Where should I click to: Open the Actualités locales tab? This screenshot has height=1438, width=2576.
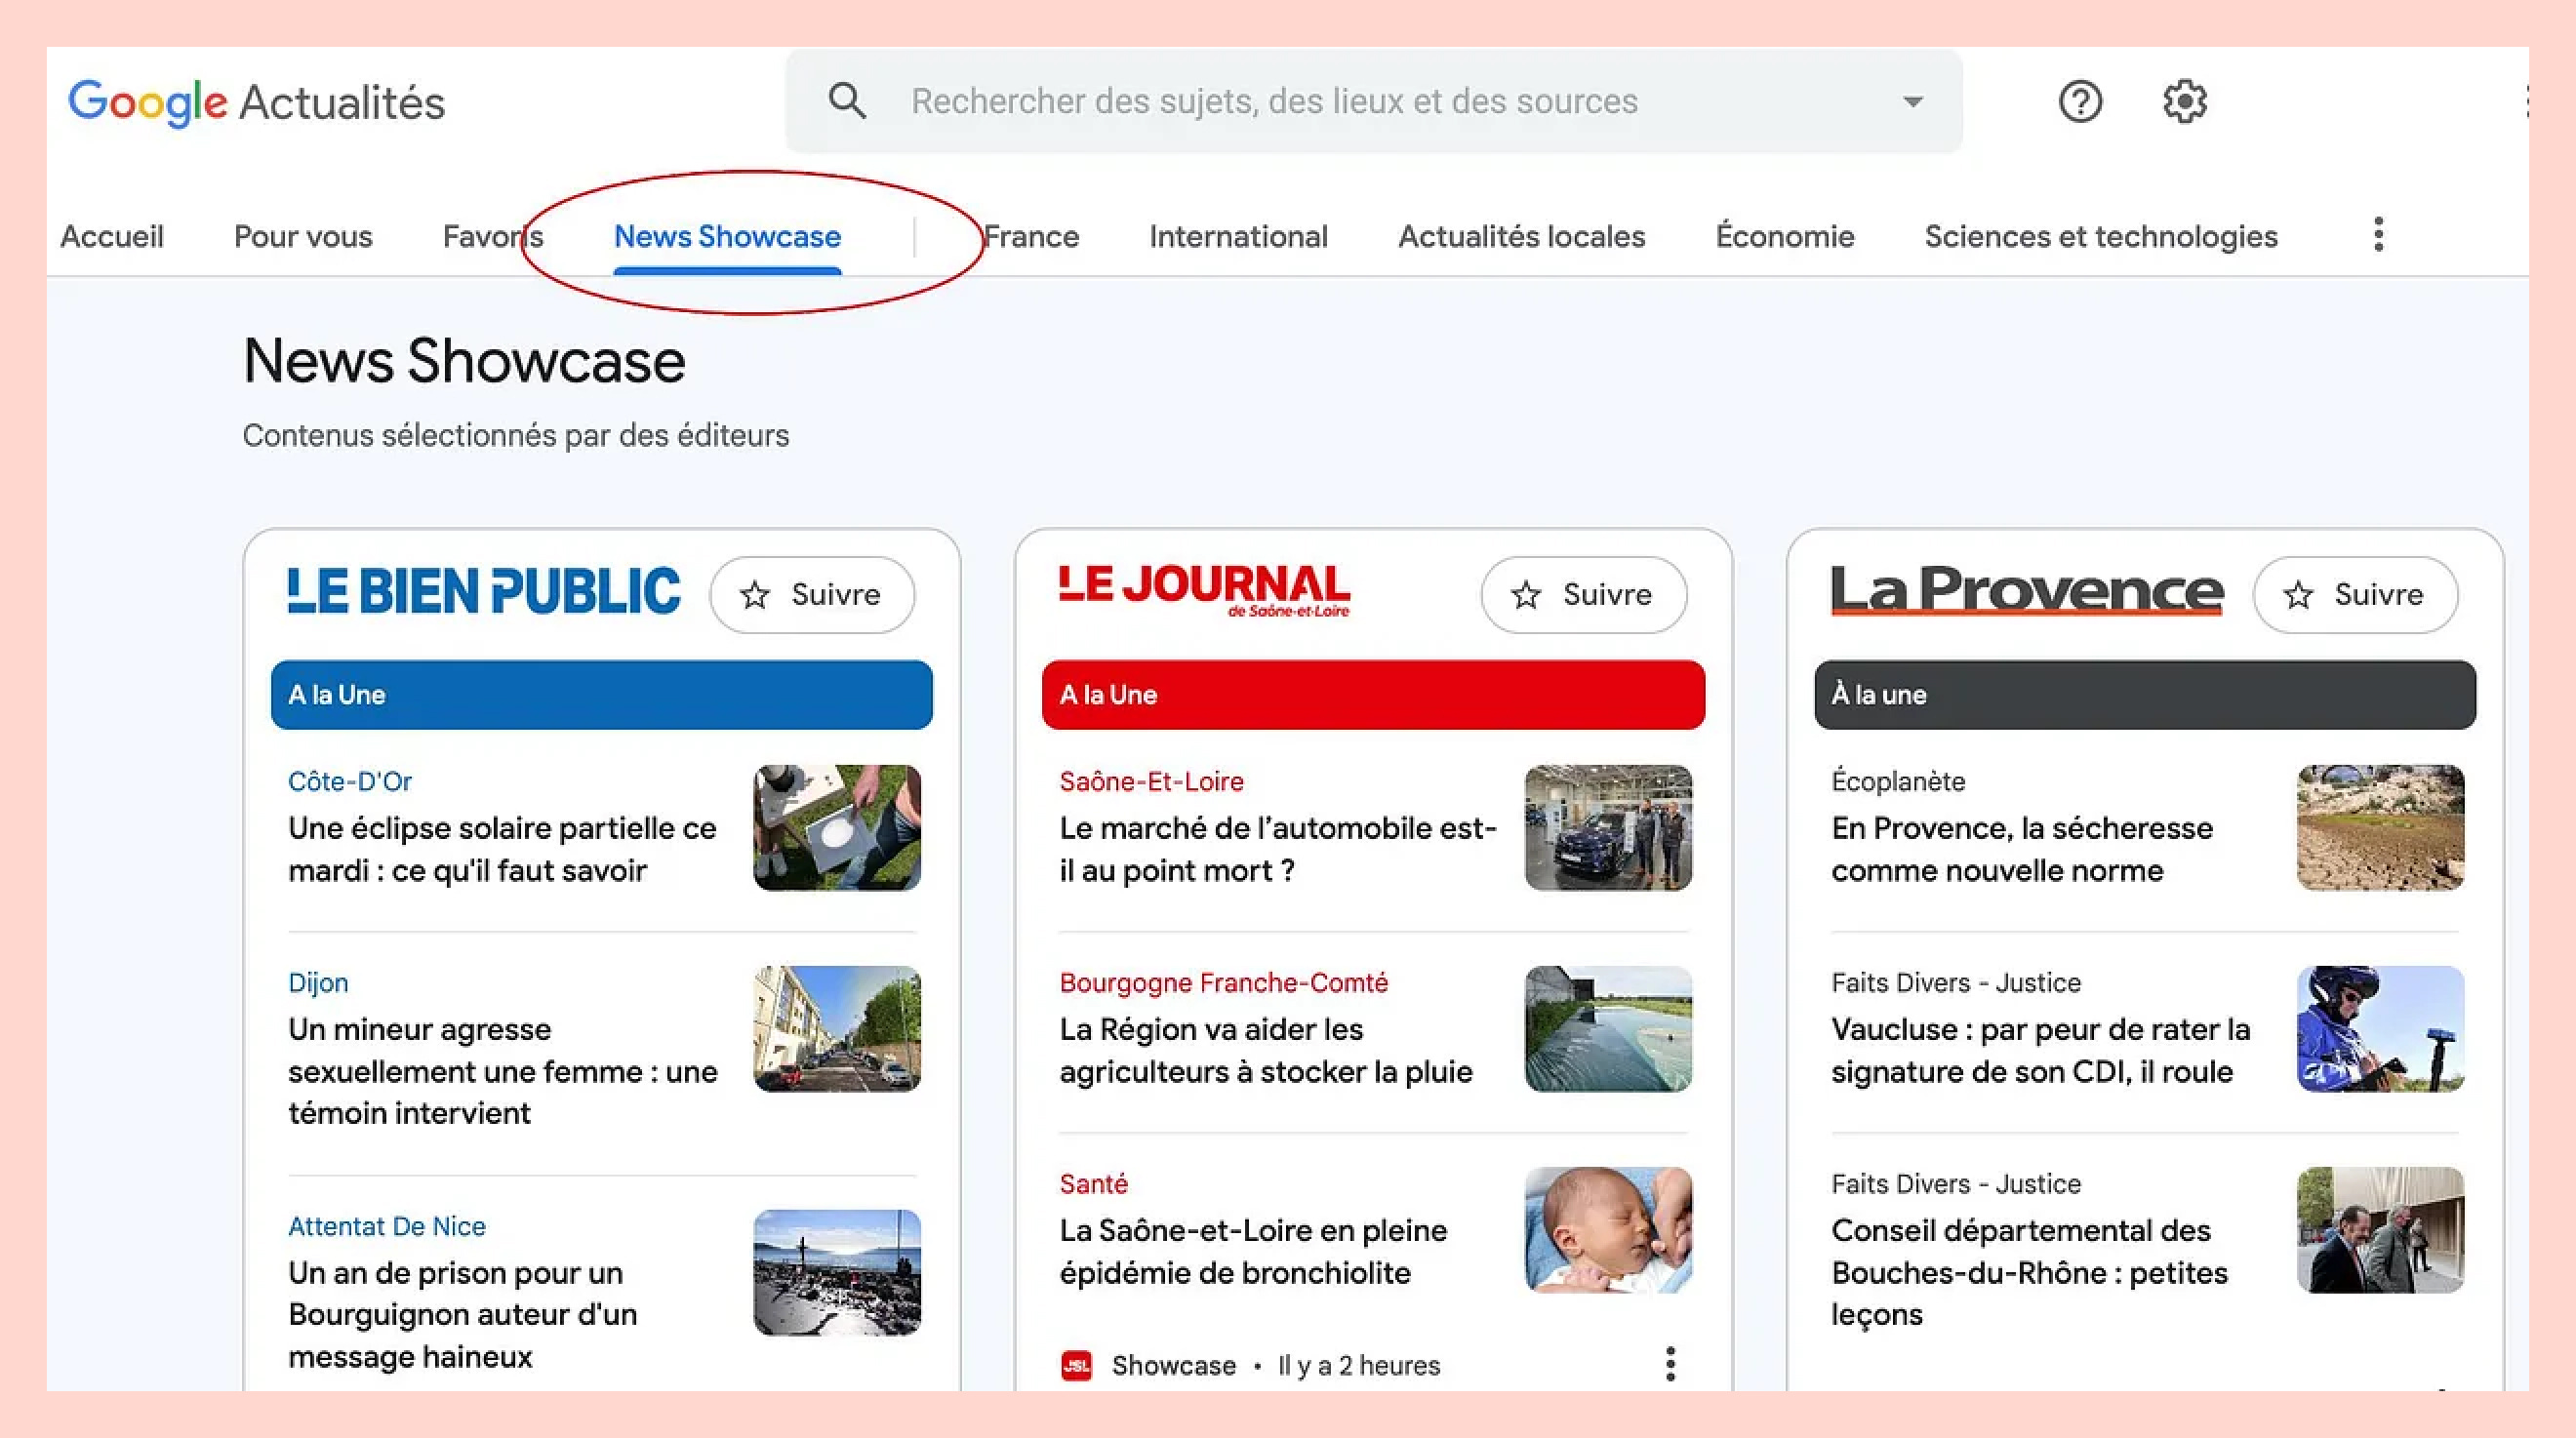(1521, 236)
